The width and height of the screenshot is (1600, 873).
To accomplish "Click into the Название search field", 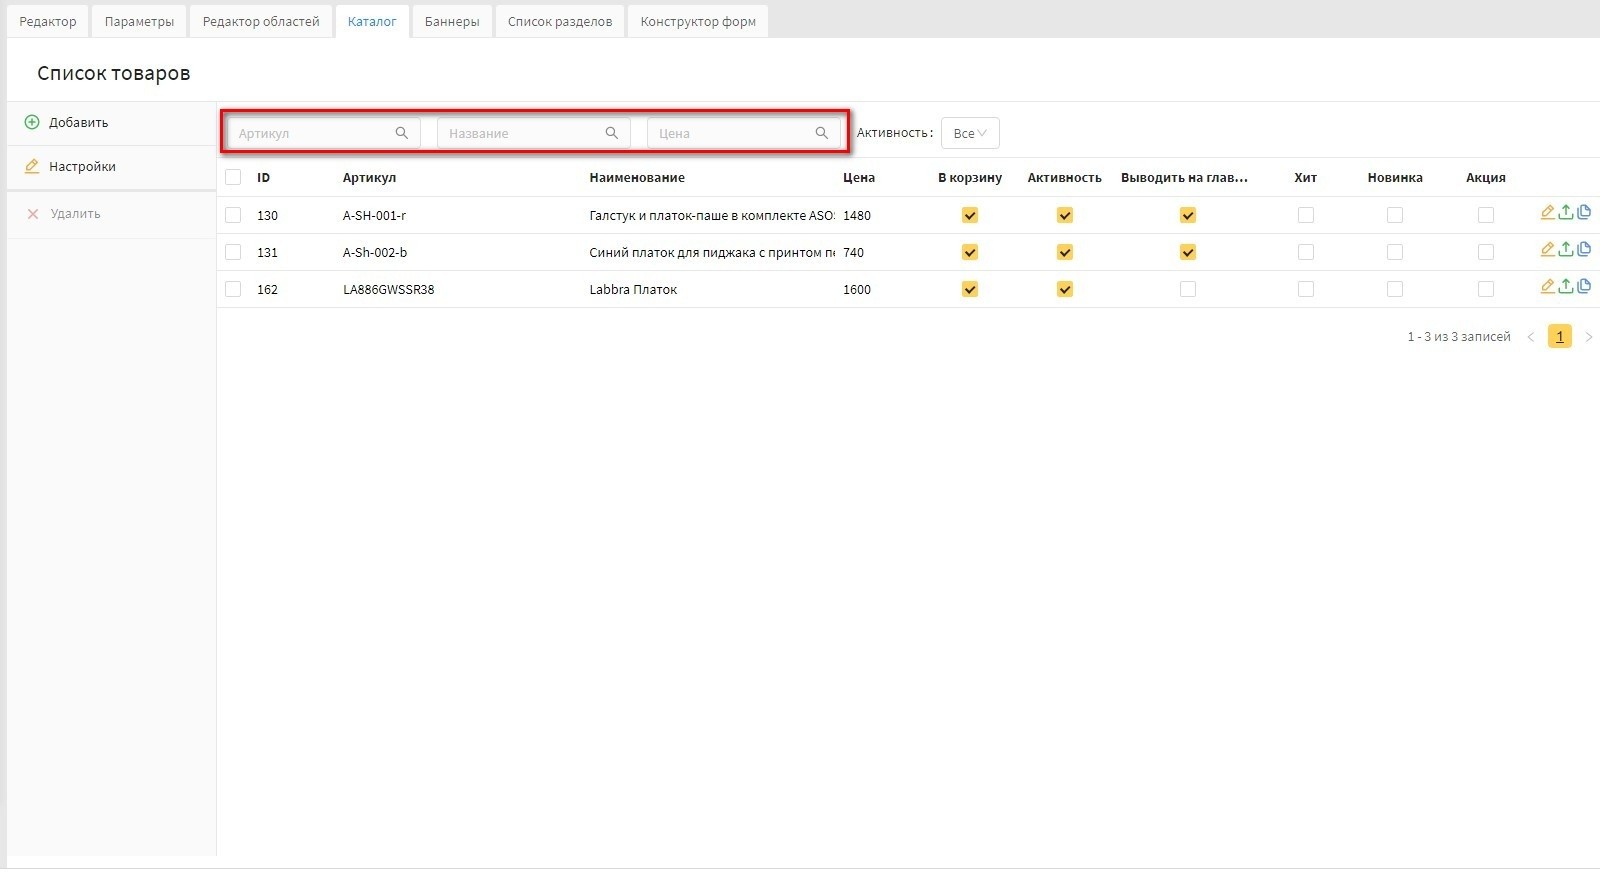I will tap(522, 133).
